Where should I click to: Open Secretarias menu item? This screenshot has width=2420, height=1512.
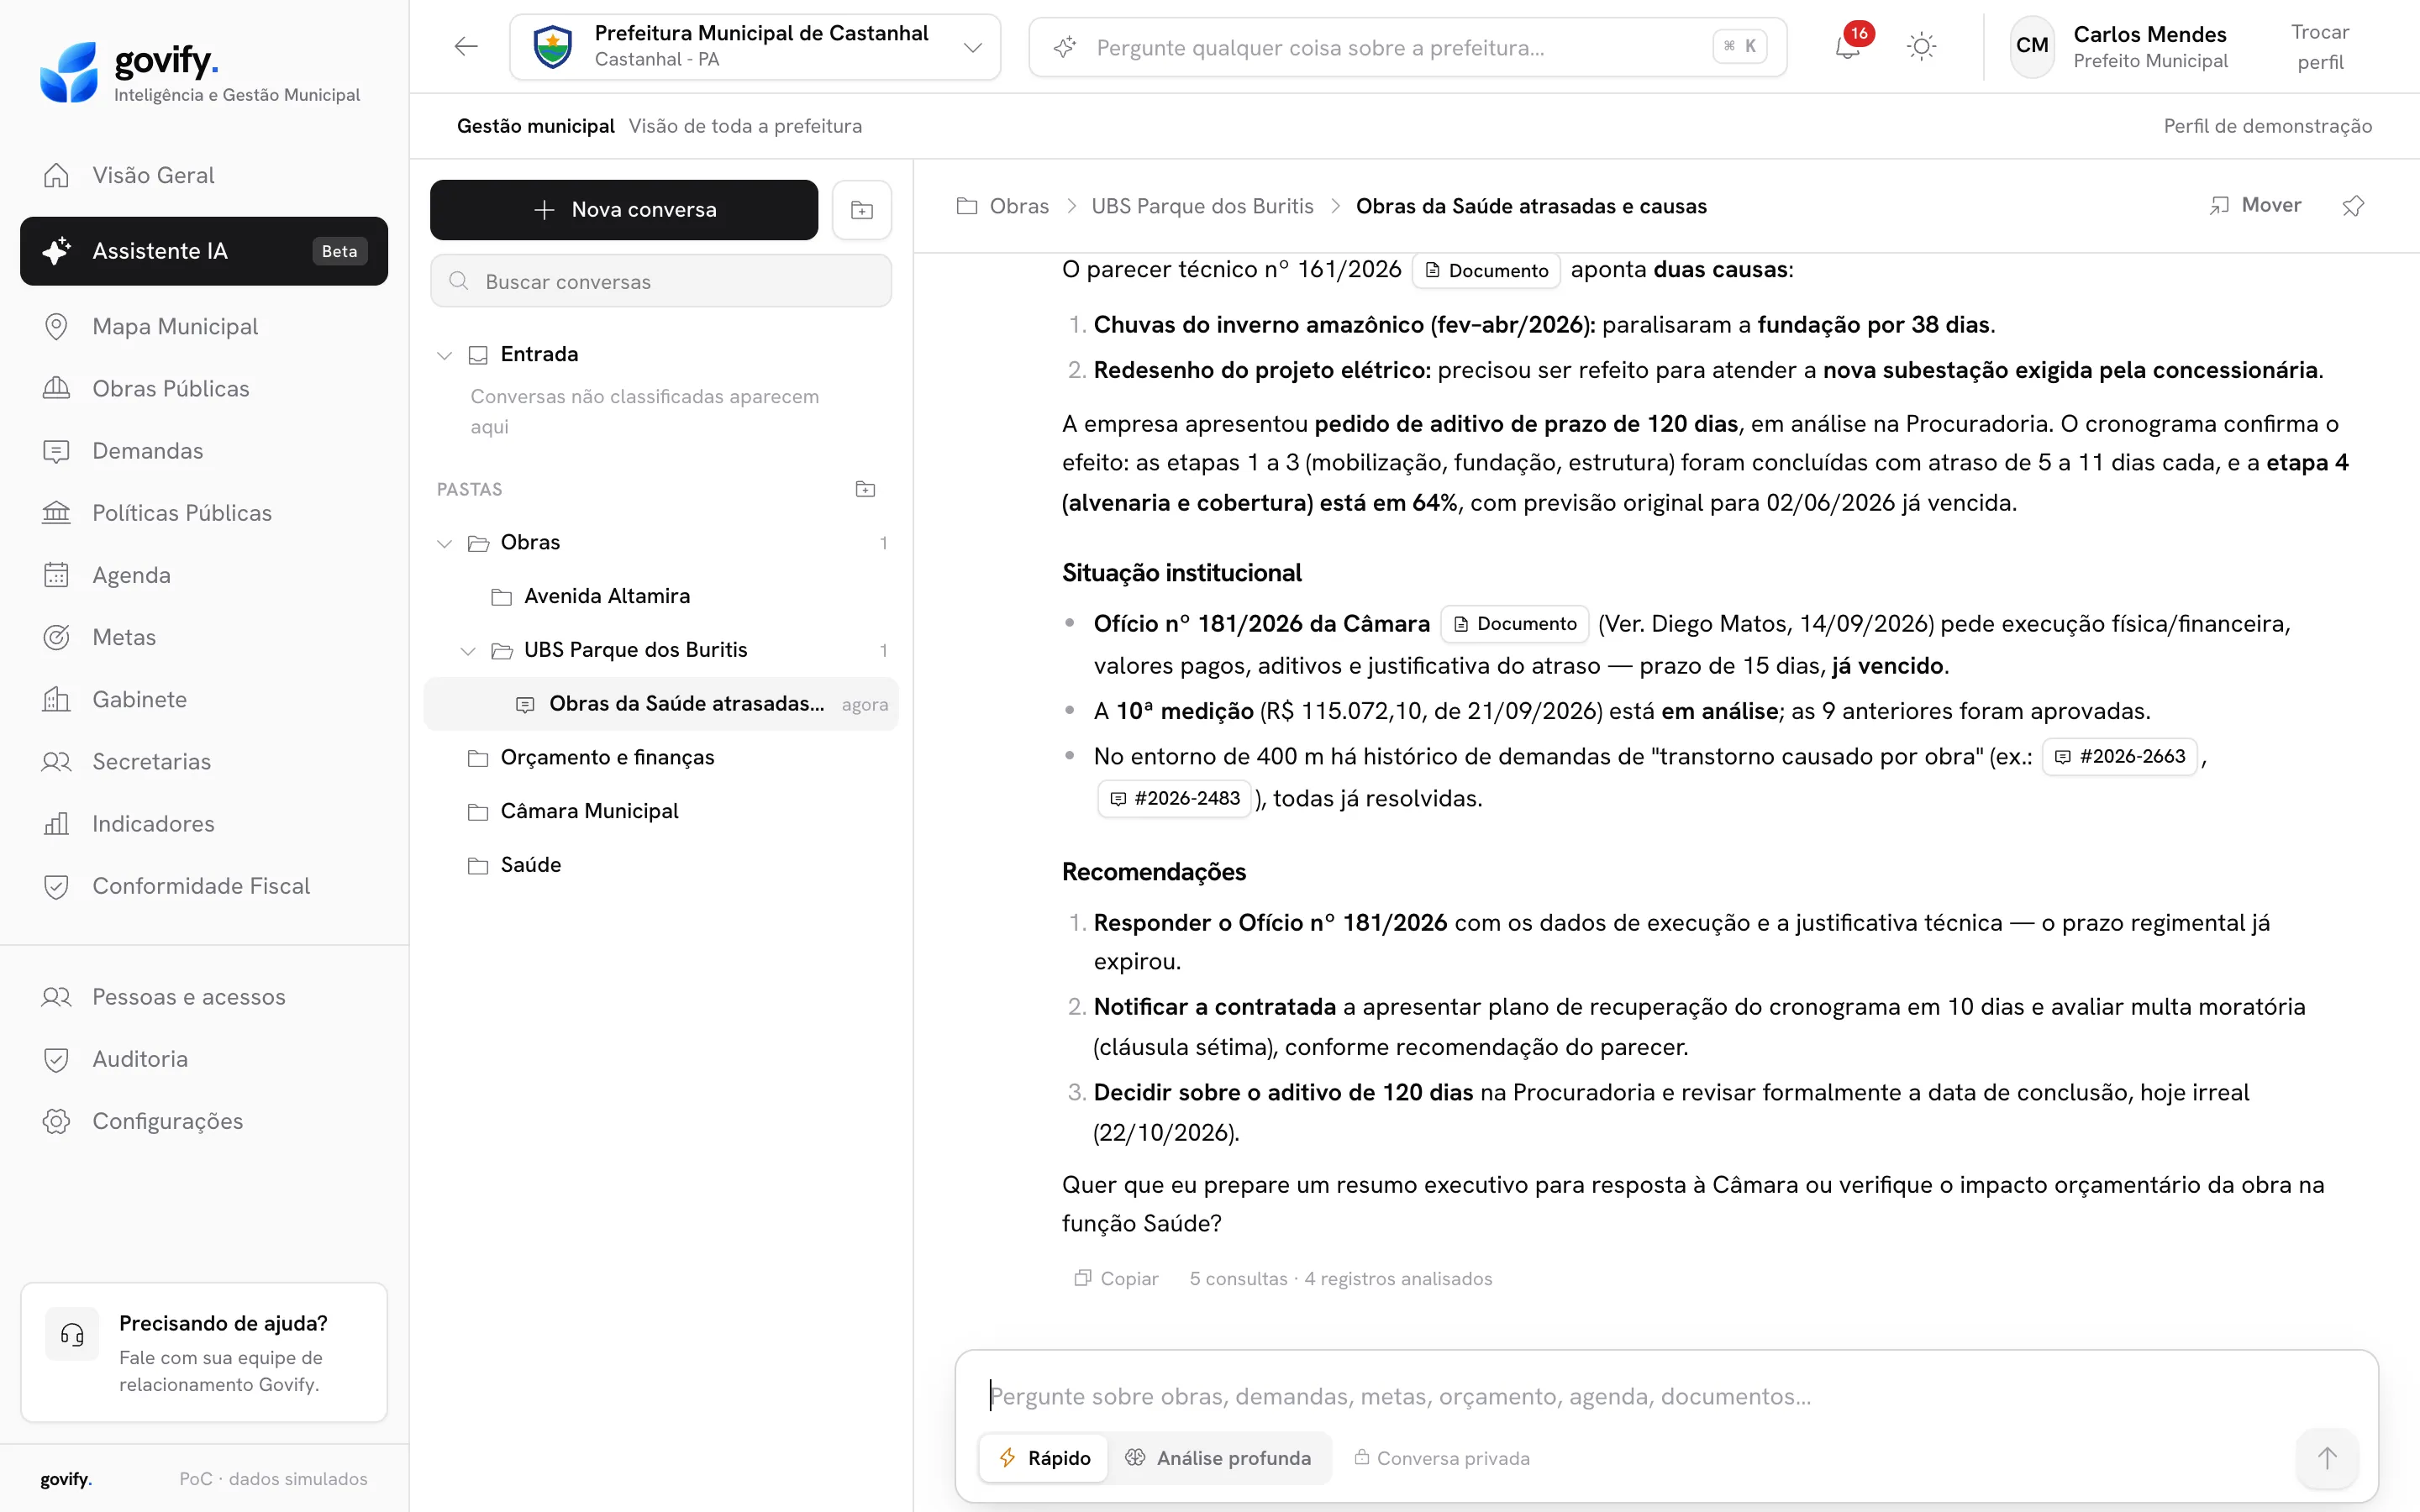click(x=204, y=761)
